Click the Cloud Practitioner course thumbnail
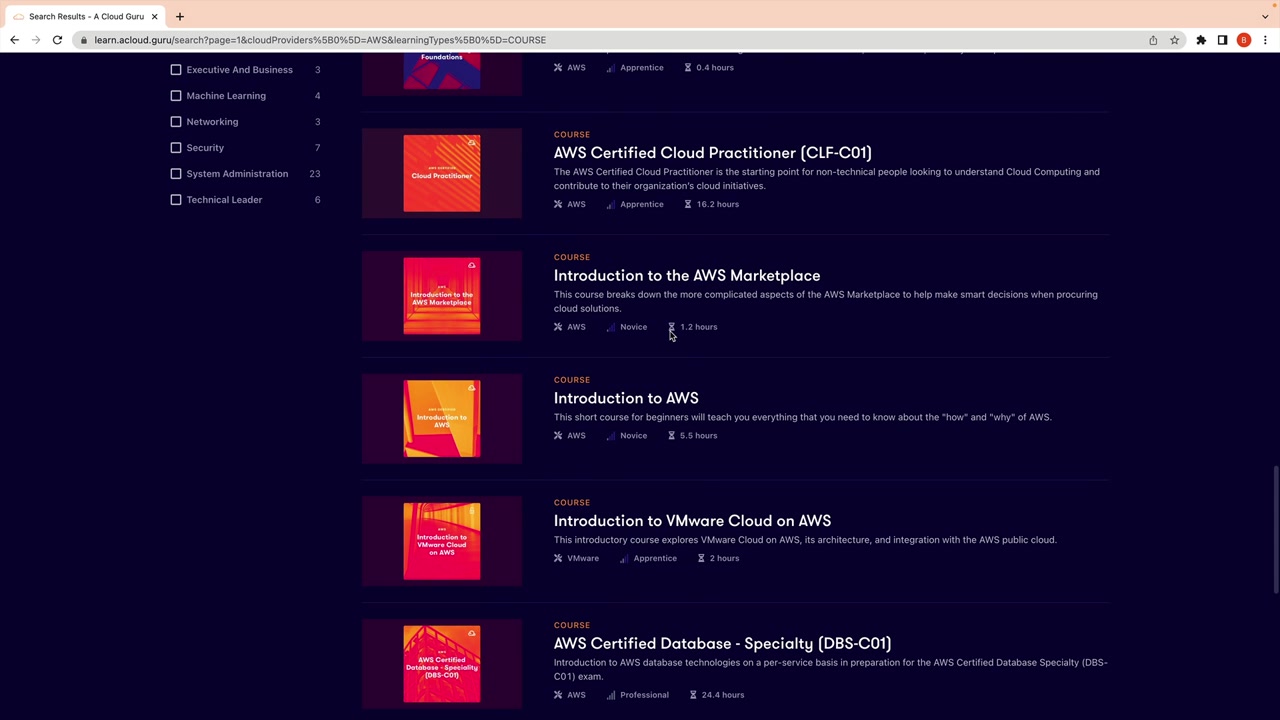Screen dimensions: 1280x720 pyautogui.click(x=442, y=174)
